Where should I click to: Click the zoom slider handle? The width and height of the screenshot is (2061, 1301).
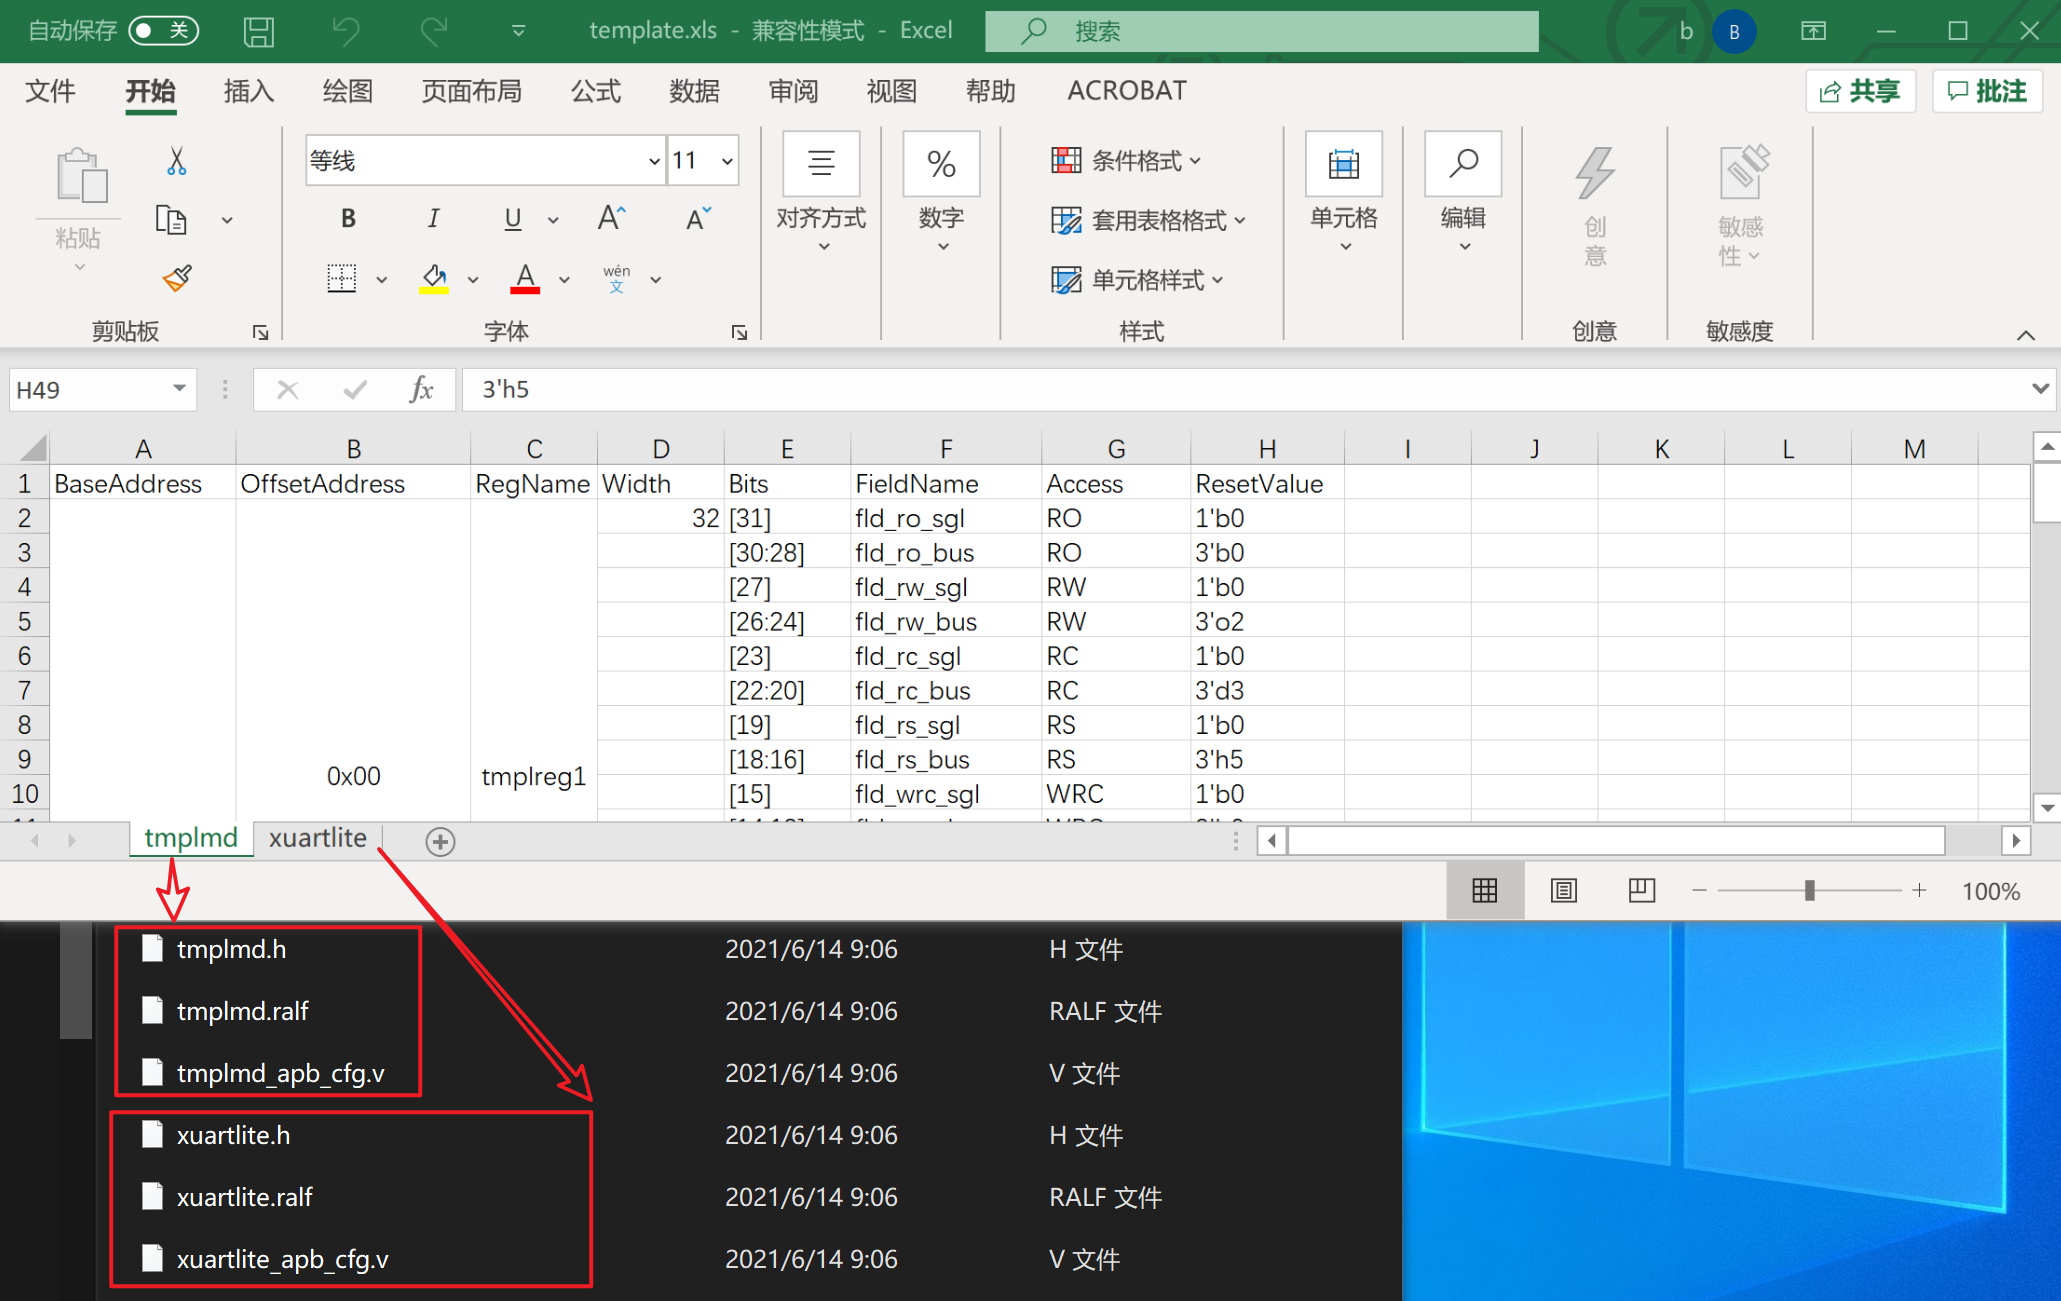(1809, 890)
